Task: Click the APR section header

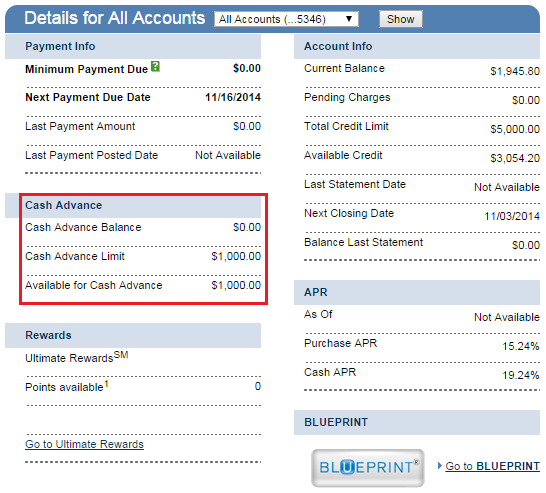Action: click(417, 292)
